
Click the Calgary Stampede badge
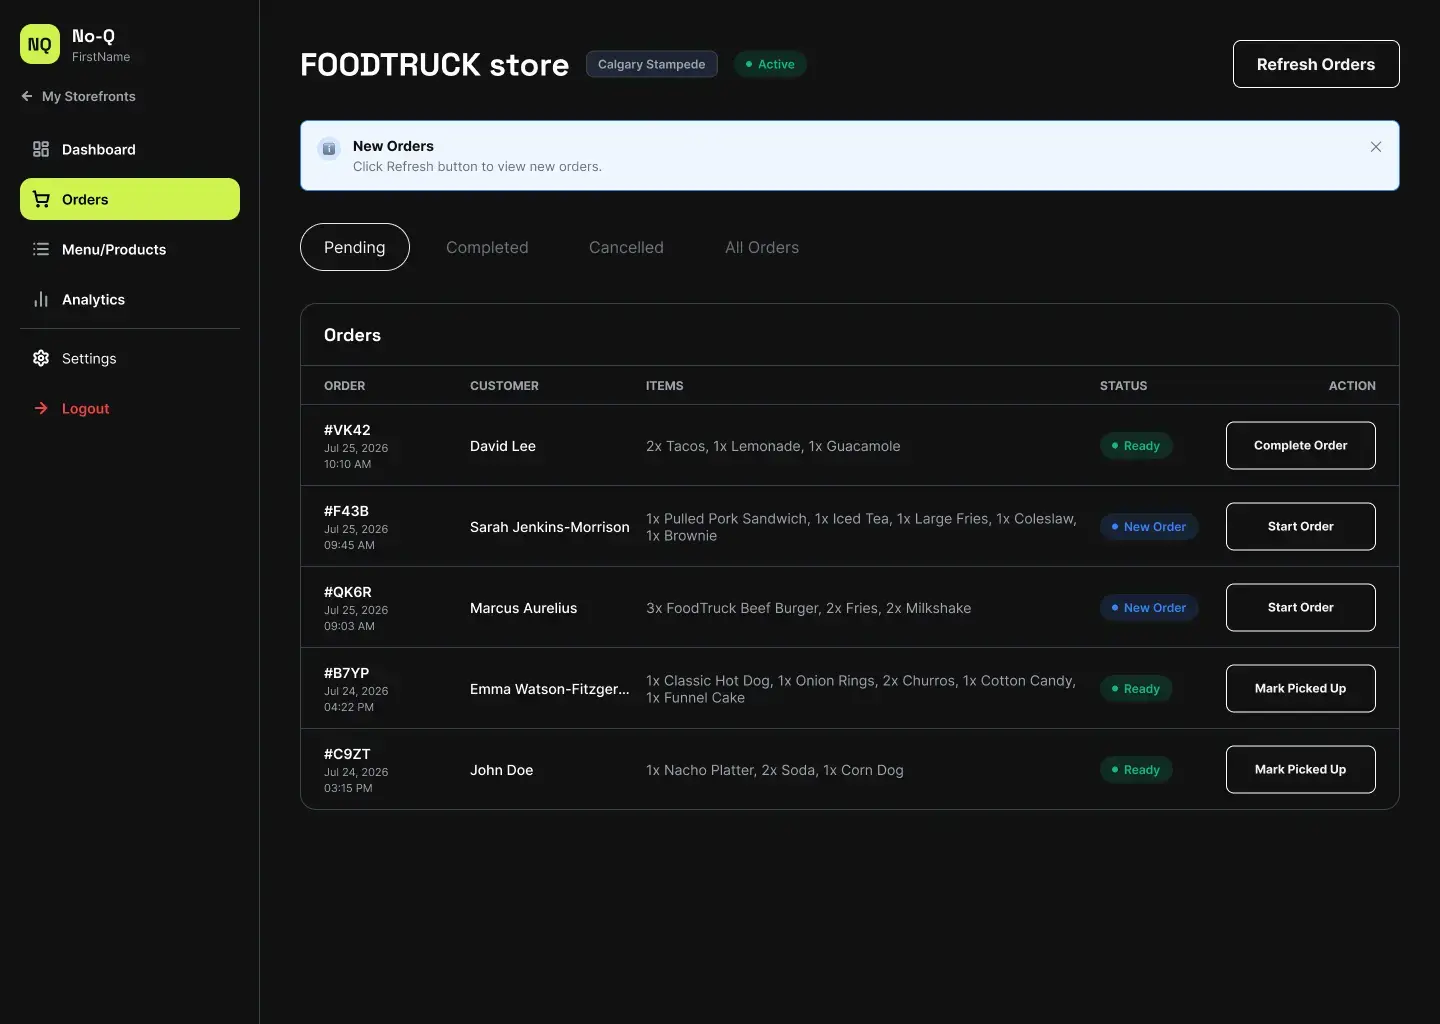652,64
